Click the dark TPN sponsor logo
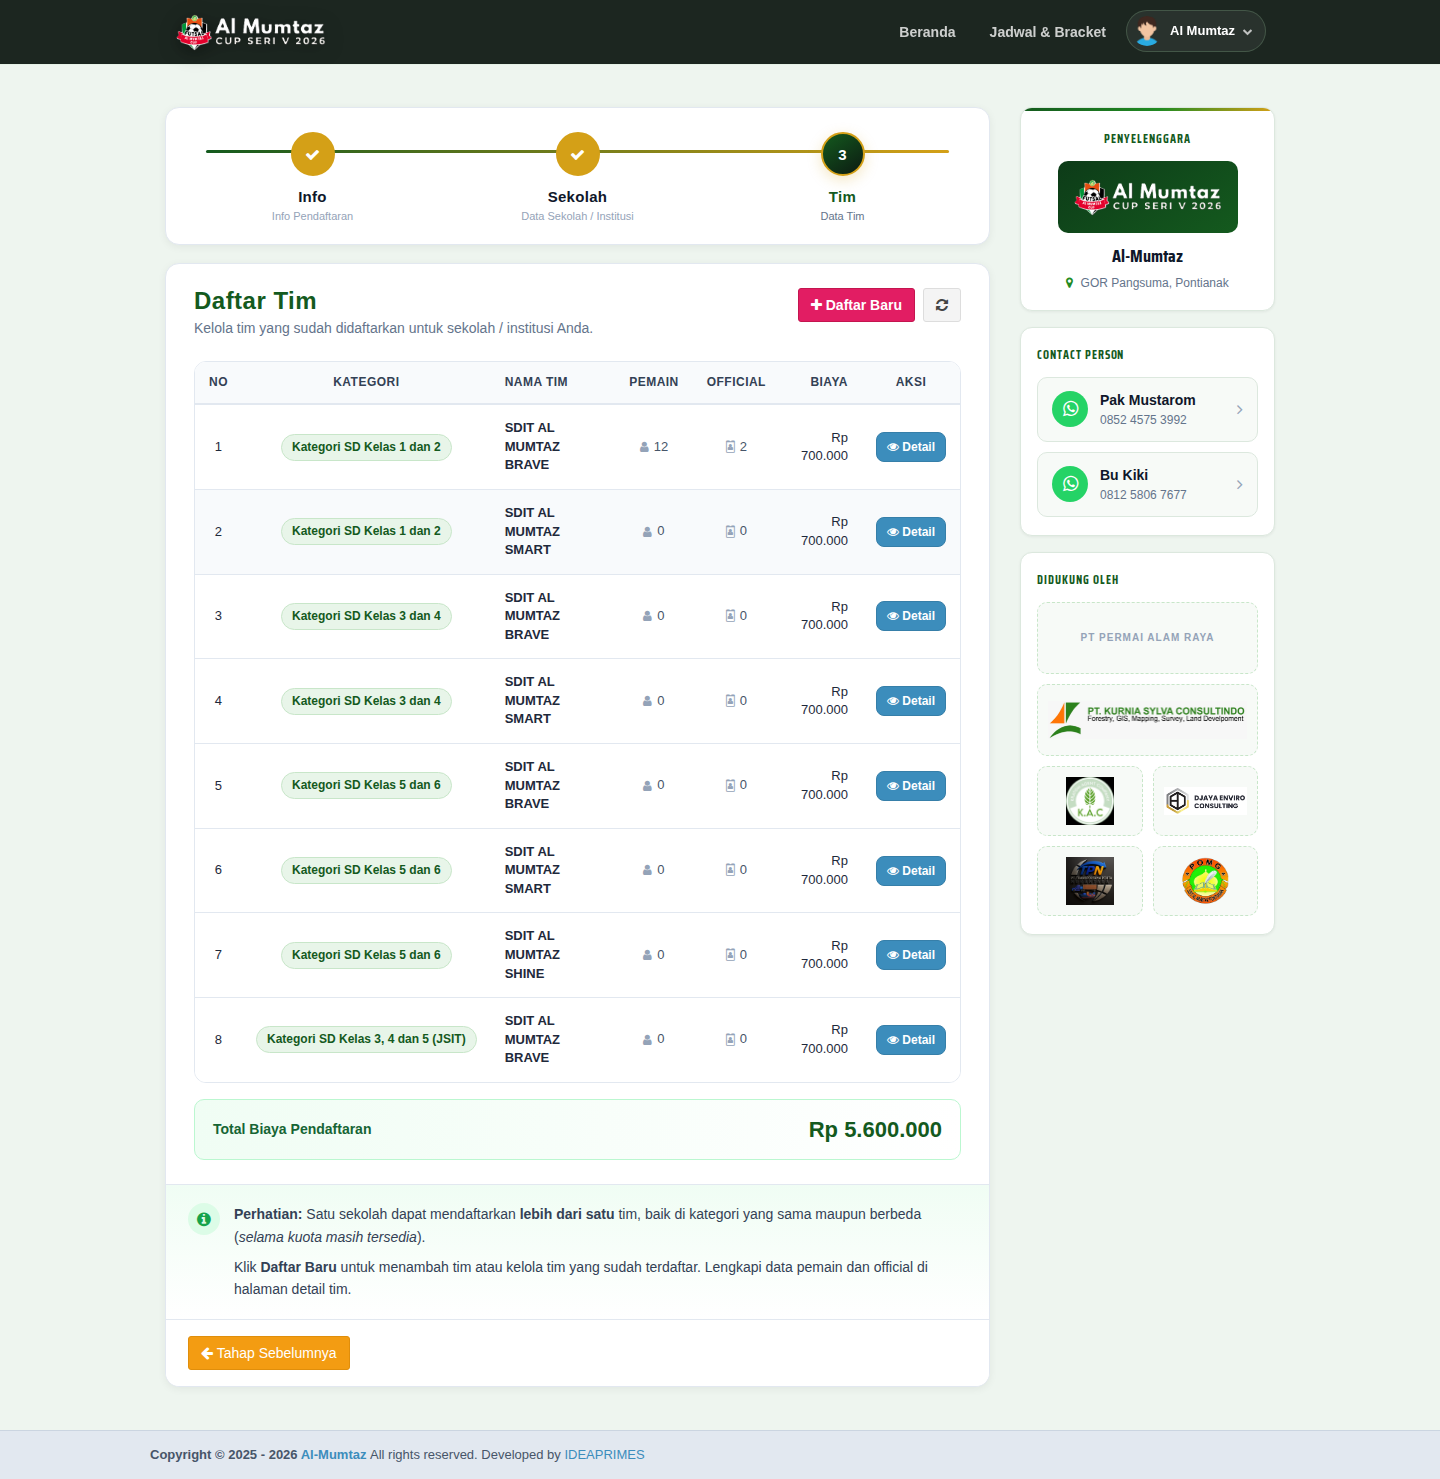The width and height of the screenshot is (1440, 1479). pos(1090,881)
